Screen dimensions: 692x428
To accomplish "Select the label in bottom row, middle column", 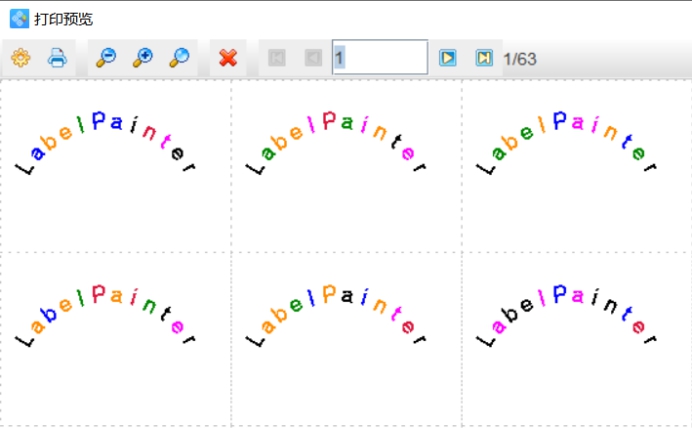I will [x=338, y=318].
